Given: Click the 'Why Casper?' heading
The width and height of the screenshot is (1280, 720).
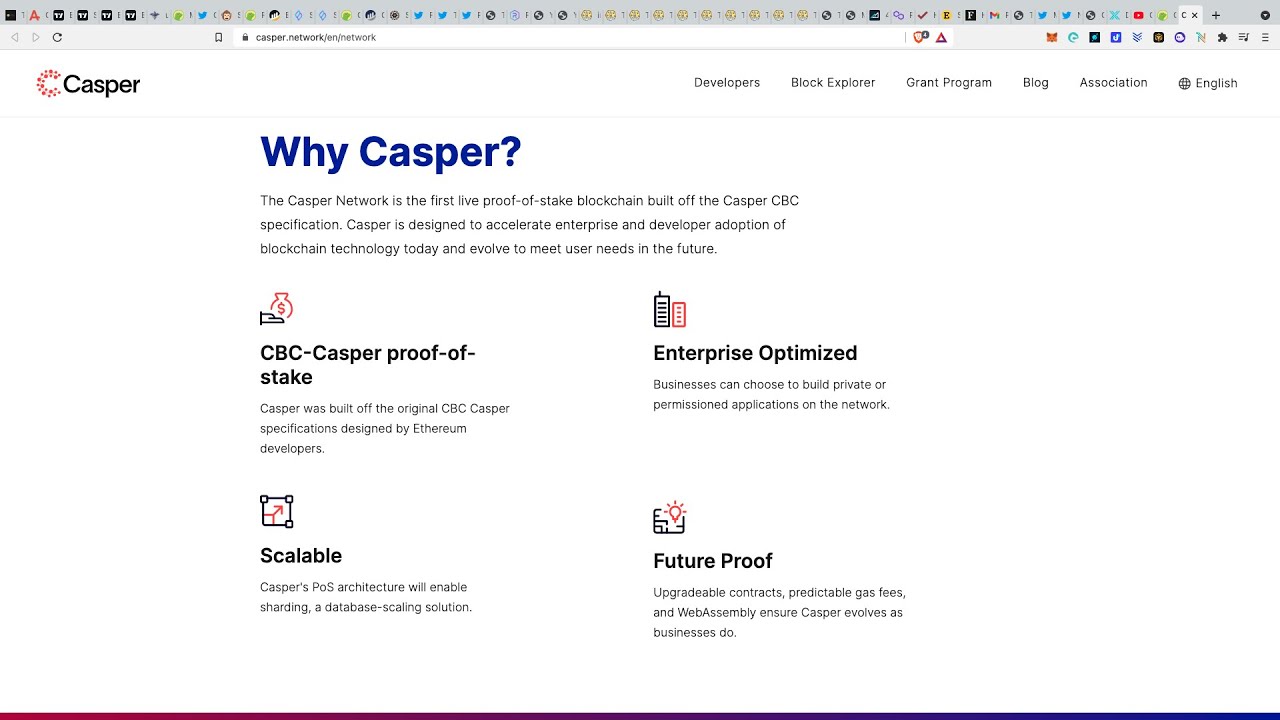Looking at the screenshot, I should coord(391,152).
